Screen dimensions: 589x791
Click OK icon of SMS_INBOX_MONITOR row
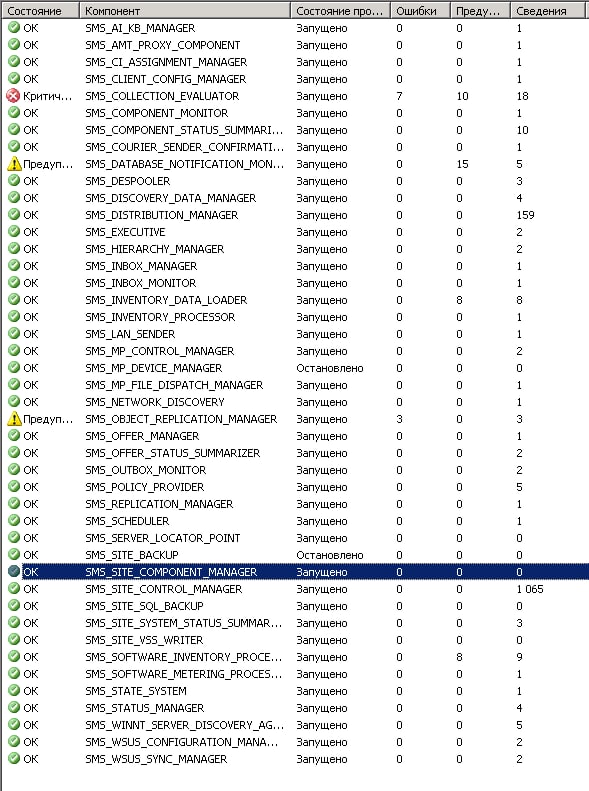click(x=14, y=282)
